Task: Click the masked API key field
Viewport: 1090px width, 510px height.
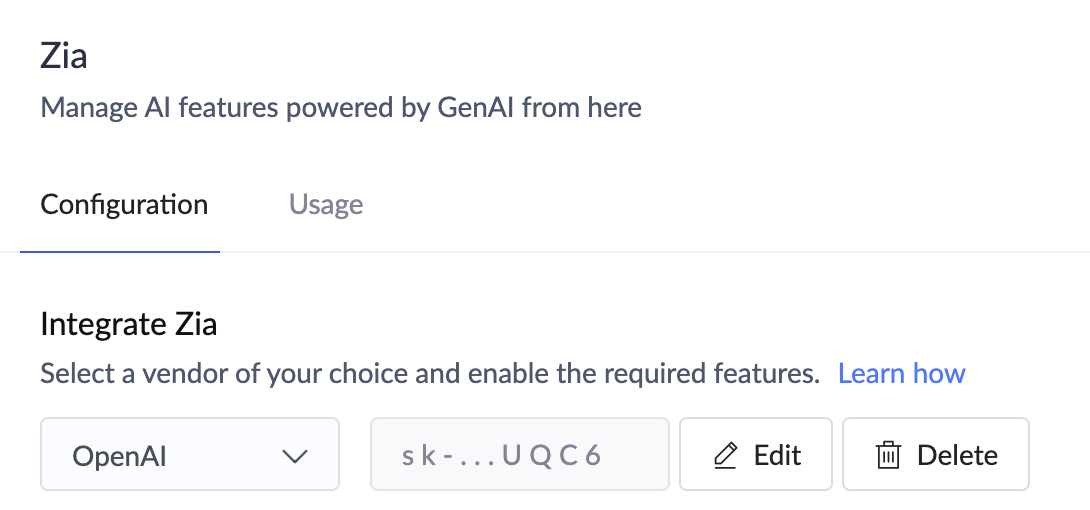Action: pyautogui.click(x=519, y=455)
